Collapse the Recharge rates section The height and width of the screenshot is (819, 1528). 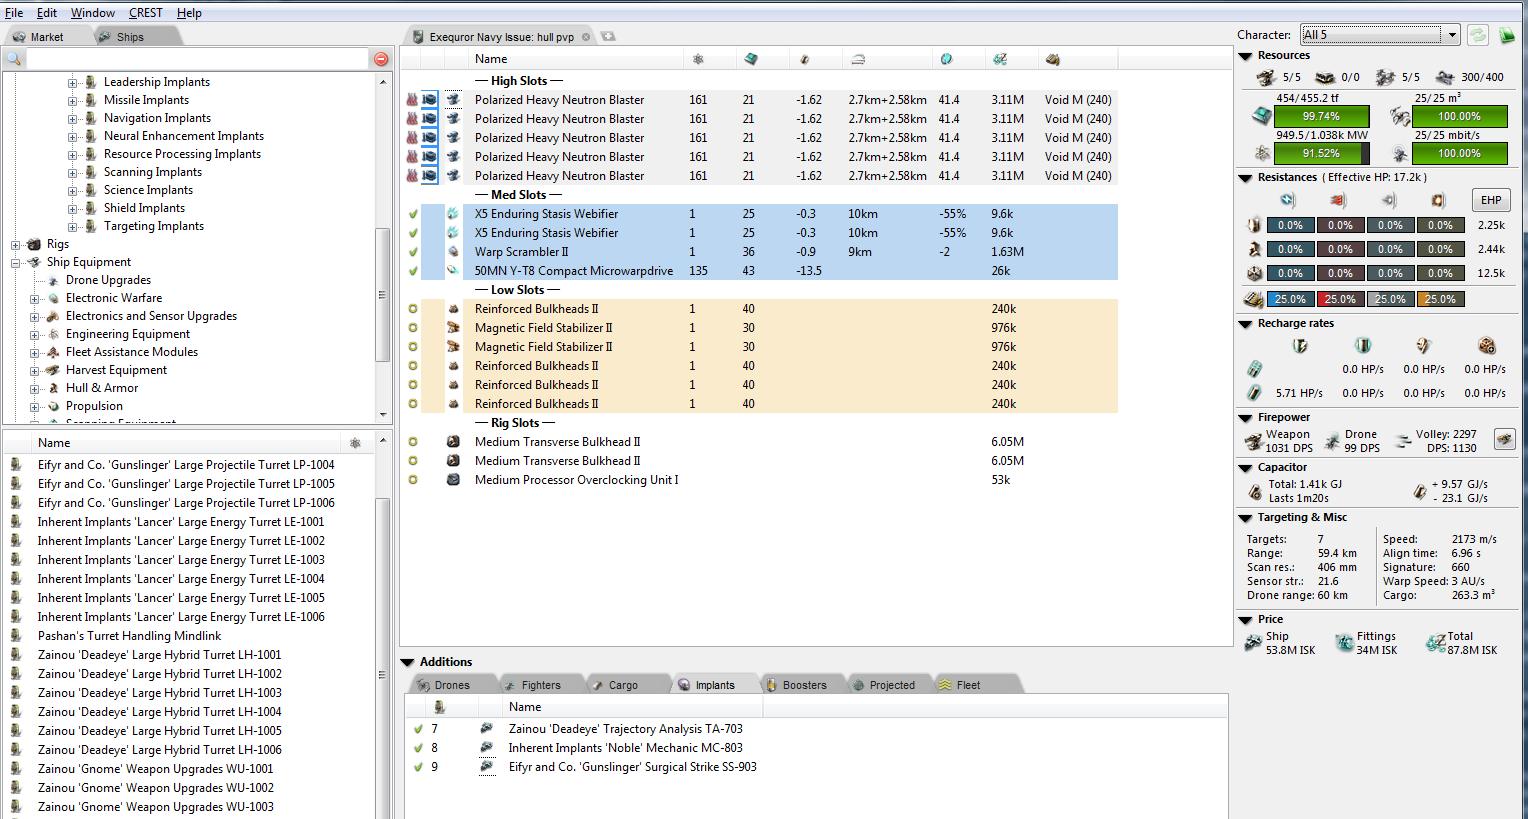[1246, 324]
